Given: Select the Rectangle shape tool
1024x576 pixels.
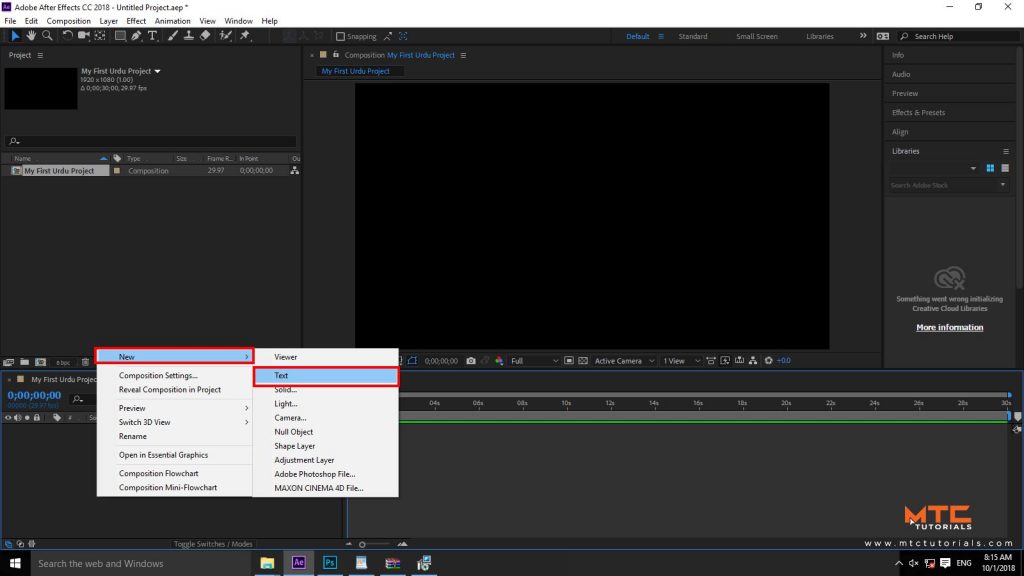Looking at the screenshot, I should pos(120,36).
